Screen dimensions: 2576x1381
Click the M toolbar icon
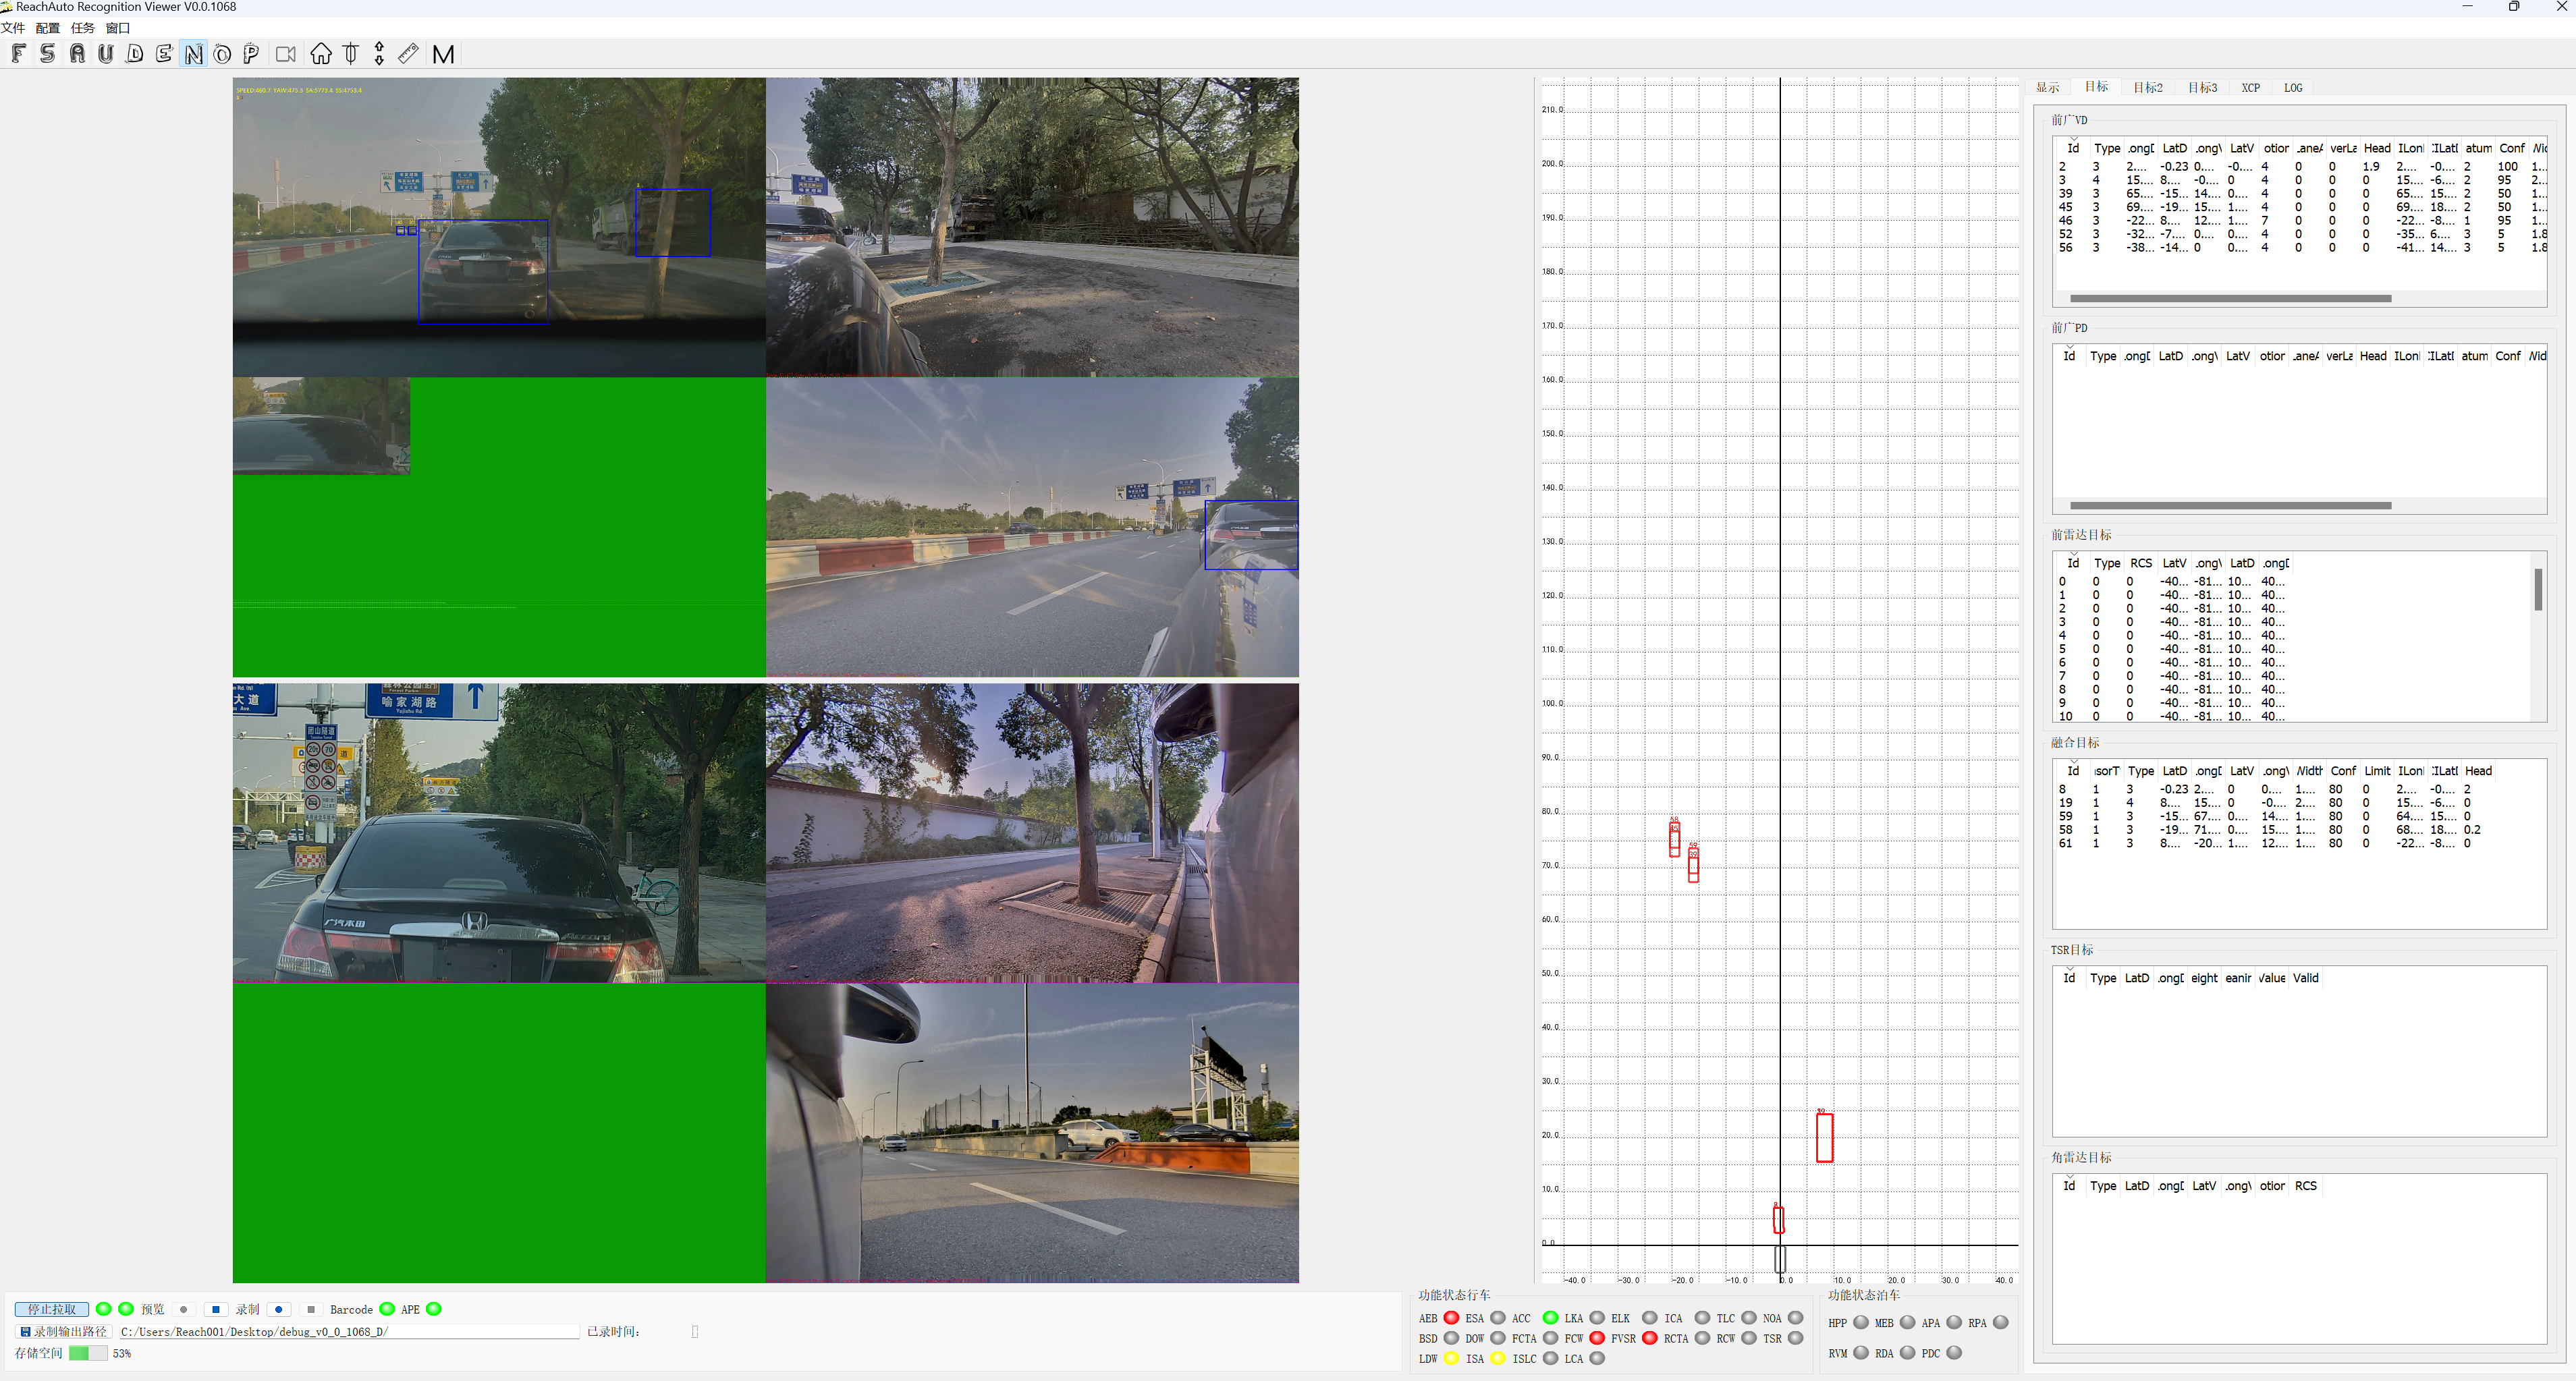pos(443,54)
